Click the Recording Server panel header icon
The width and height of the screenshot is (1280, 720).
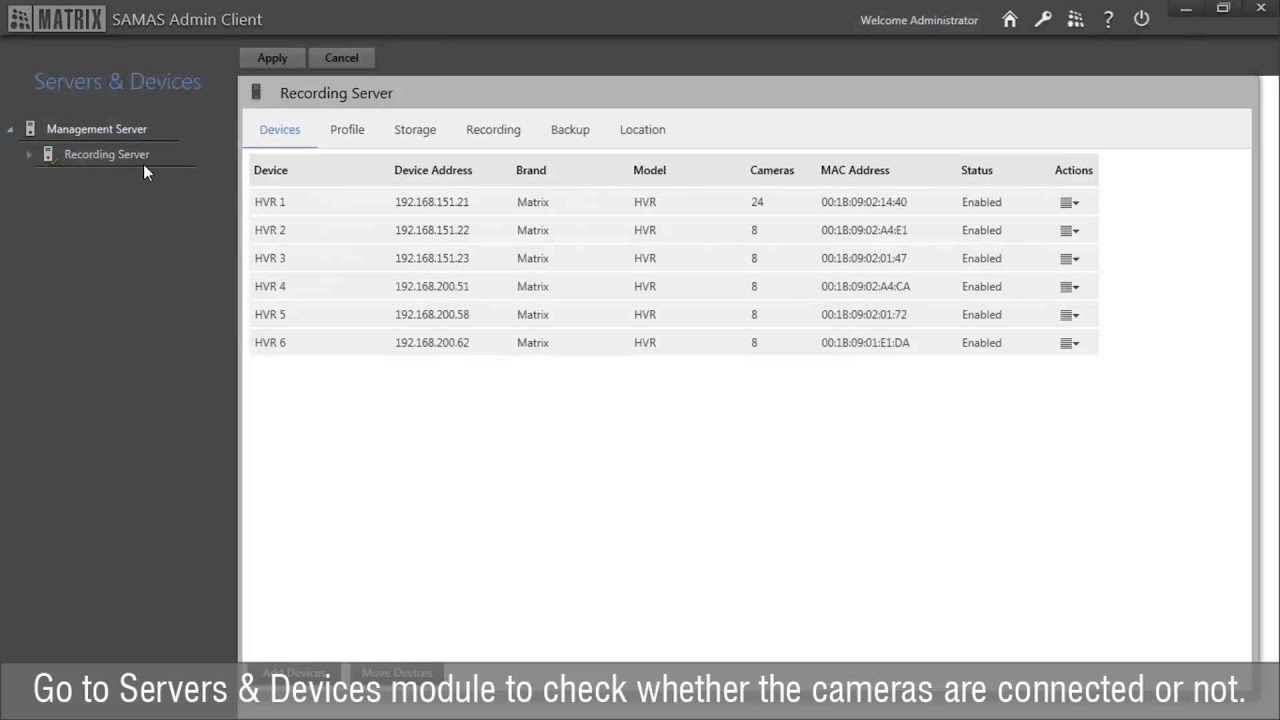[256, 92]
